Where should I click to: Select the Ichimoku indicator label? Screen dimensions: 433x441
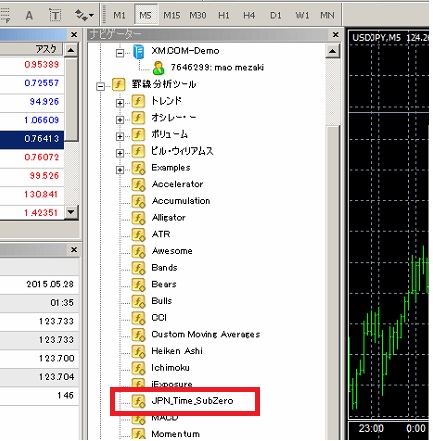(170, 367)
